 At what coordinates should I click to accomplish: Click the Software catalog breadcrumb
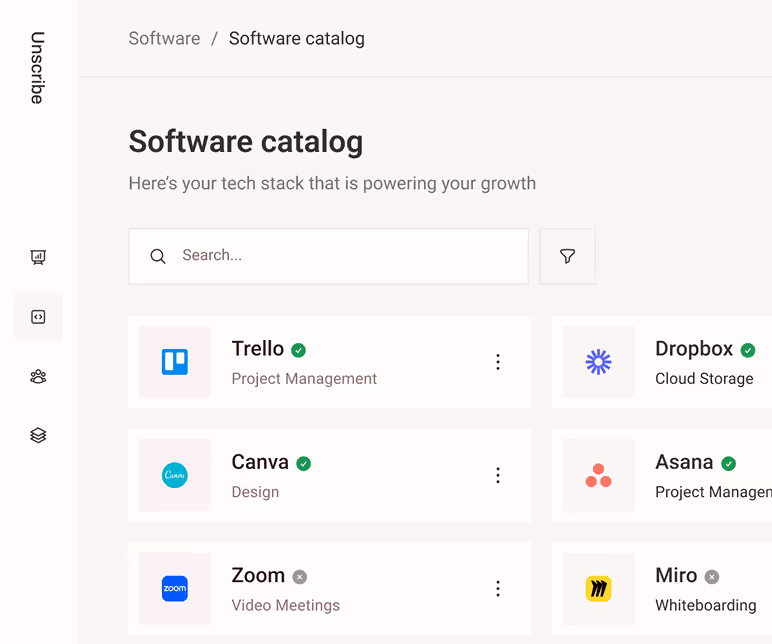(x=297, y=38)
